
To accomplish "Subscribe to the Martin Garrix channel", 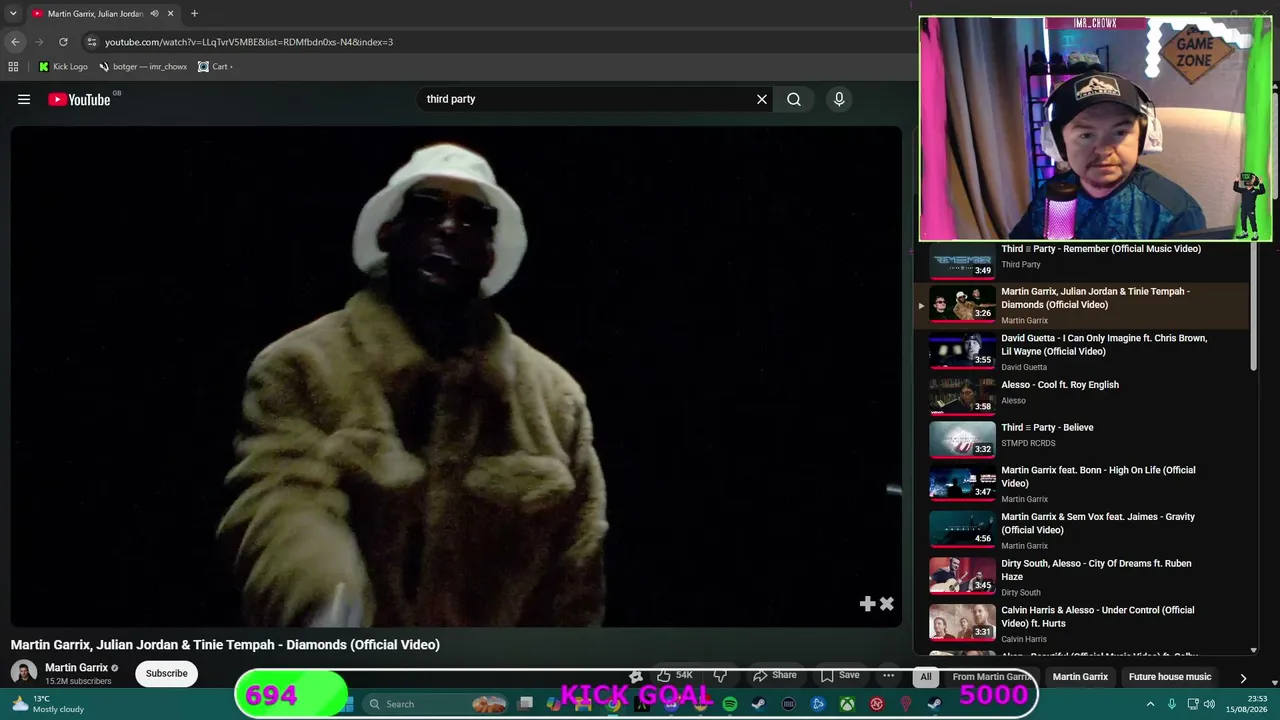I will click(166, 674).
